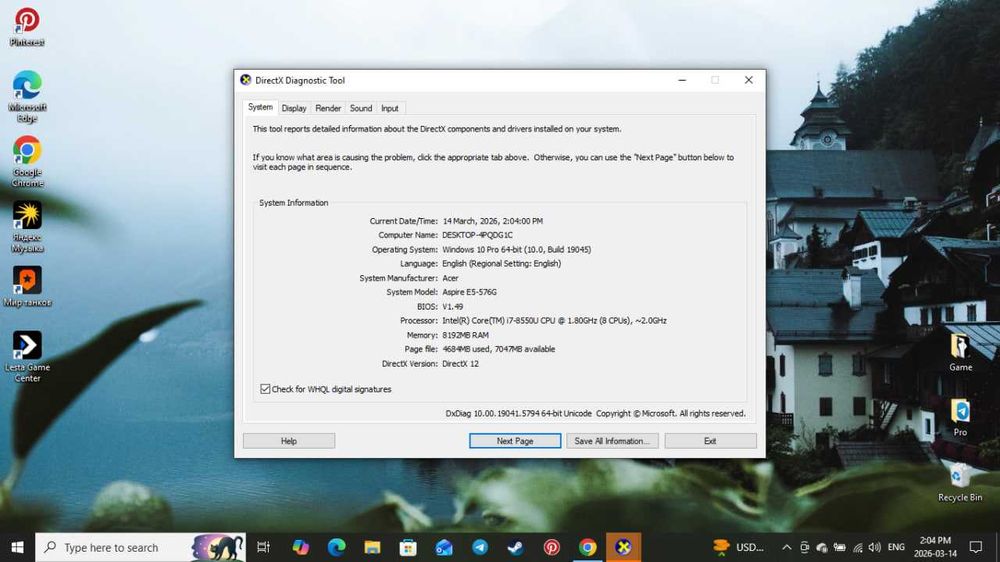Open Pinterest from the taskbar

tap(552, 547)
